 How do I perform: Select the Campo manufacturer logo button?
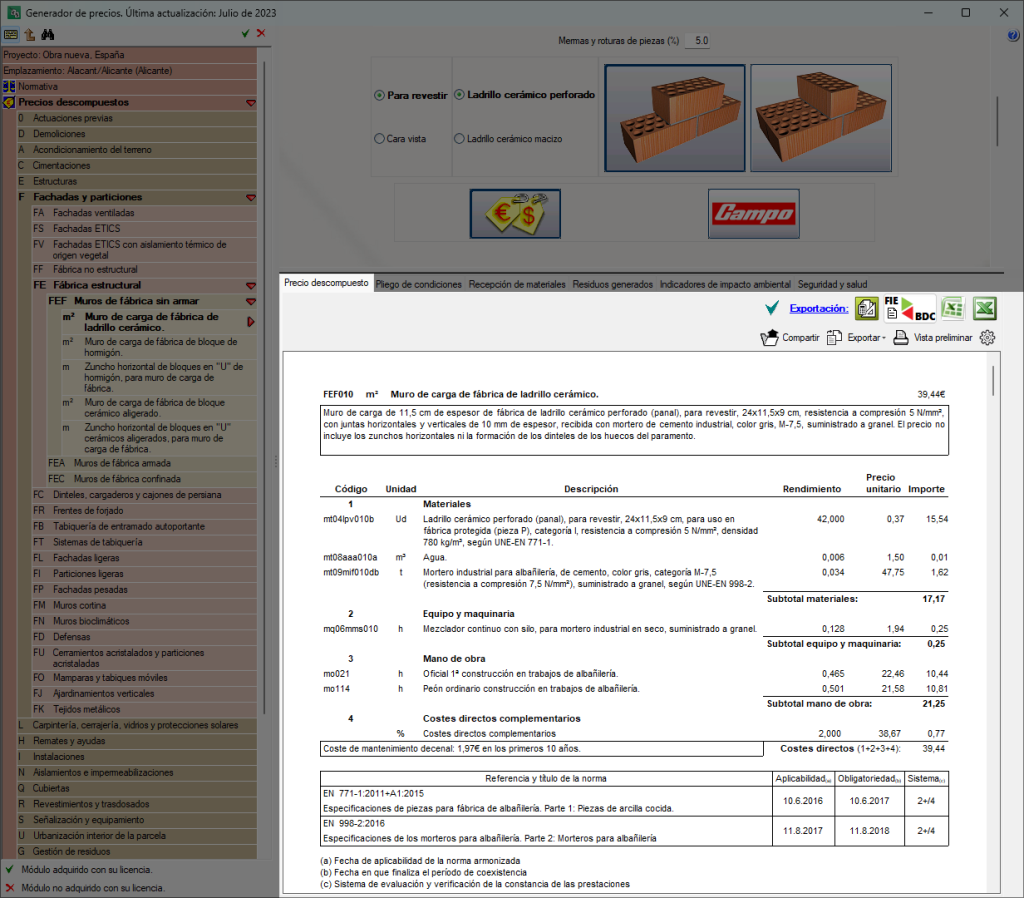754,214
